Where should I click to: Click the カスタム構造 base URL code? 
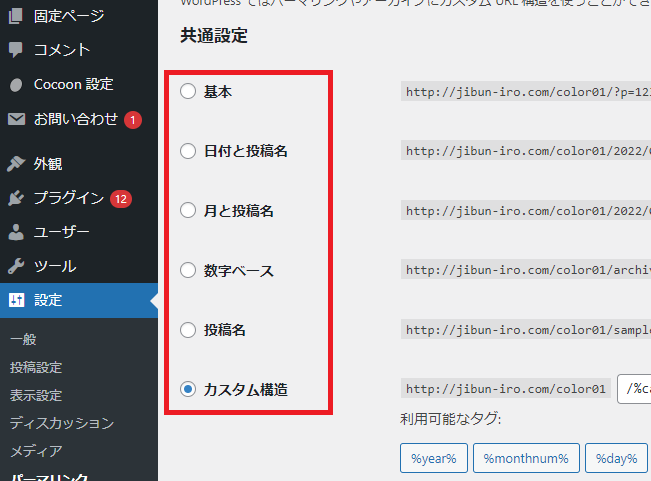coord(506,388)
